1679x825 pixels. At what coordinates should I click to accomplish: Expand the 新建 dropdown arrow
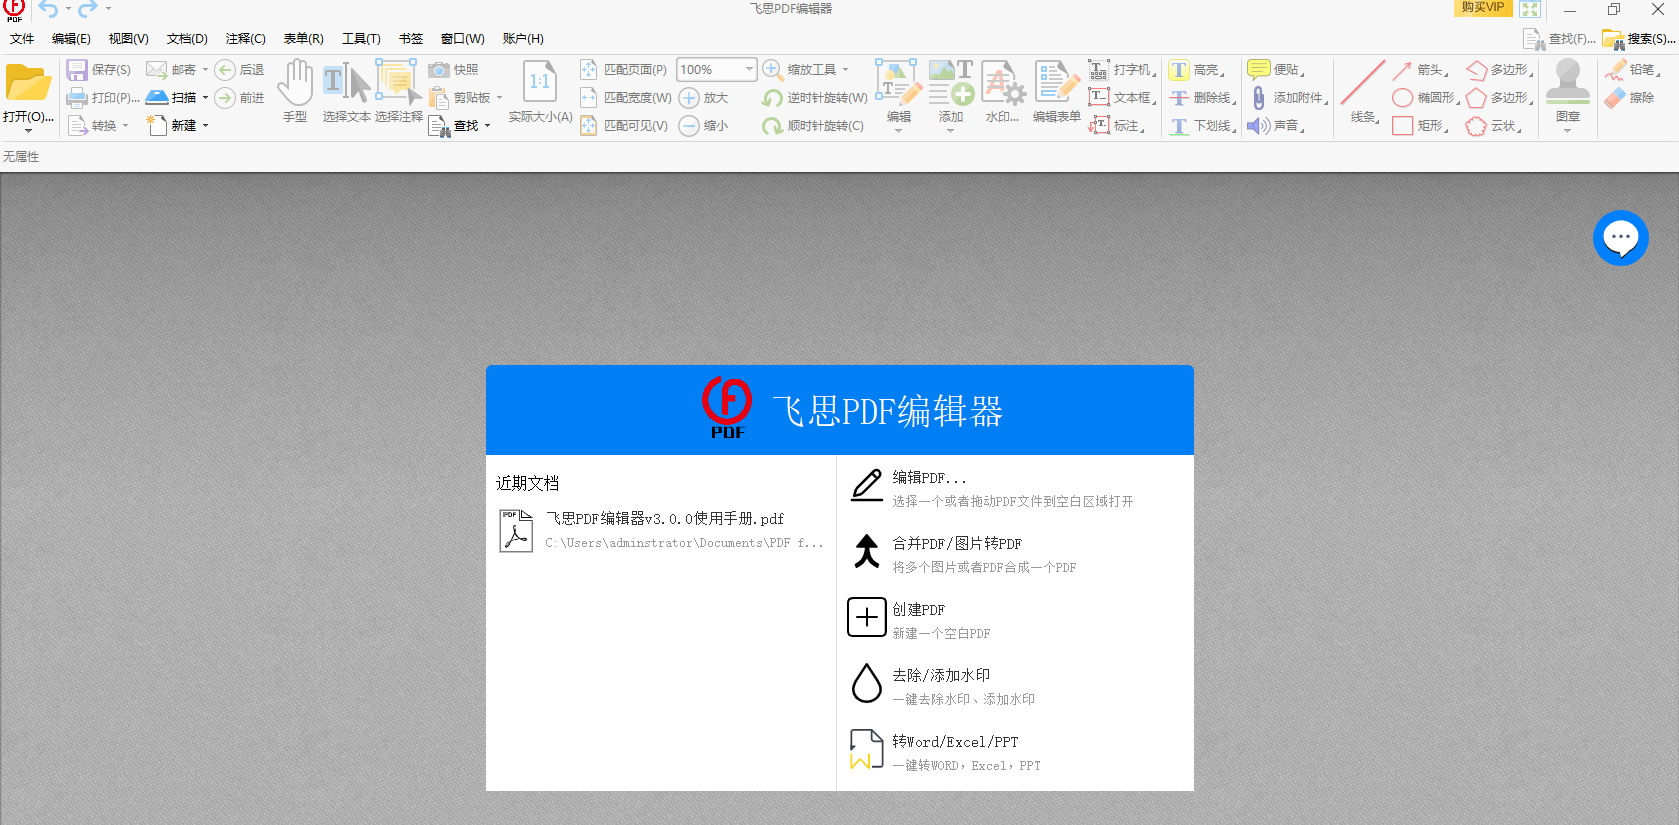[x=205, y=126]
